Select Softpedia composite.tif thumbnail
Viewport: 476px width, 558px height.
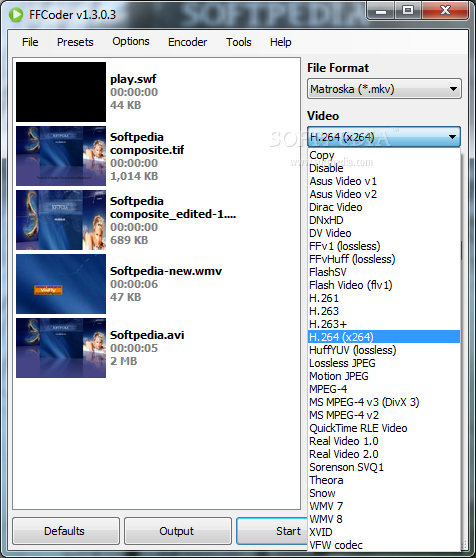tap(61, 156)
